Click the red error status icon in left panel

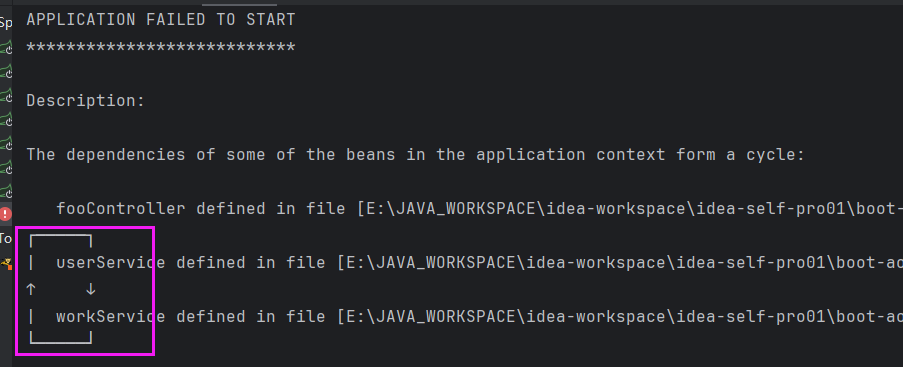pos(5,214)
